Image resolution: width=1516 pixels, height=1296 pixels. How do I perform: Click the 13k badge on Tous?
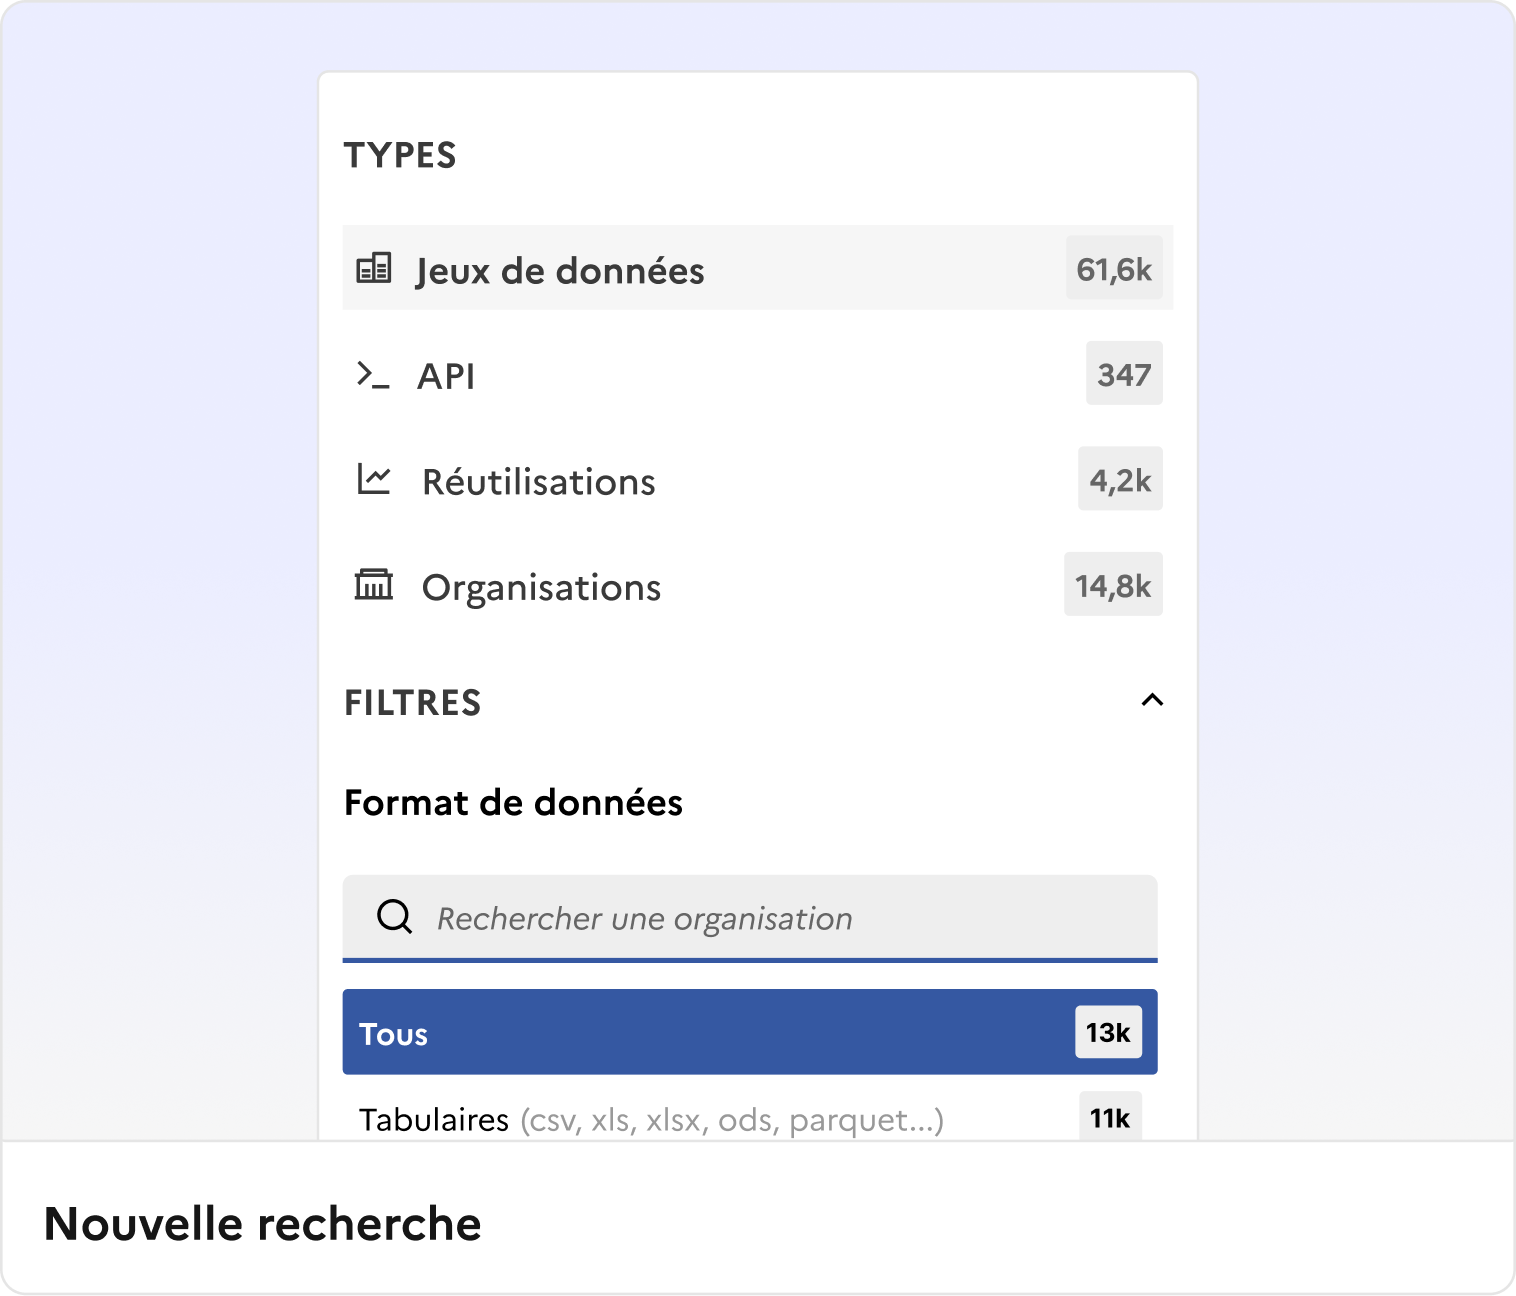point(1106,1031)
